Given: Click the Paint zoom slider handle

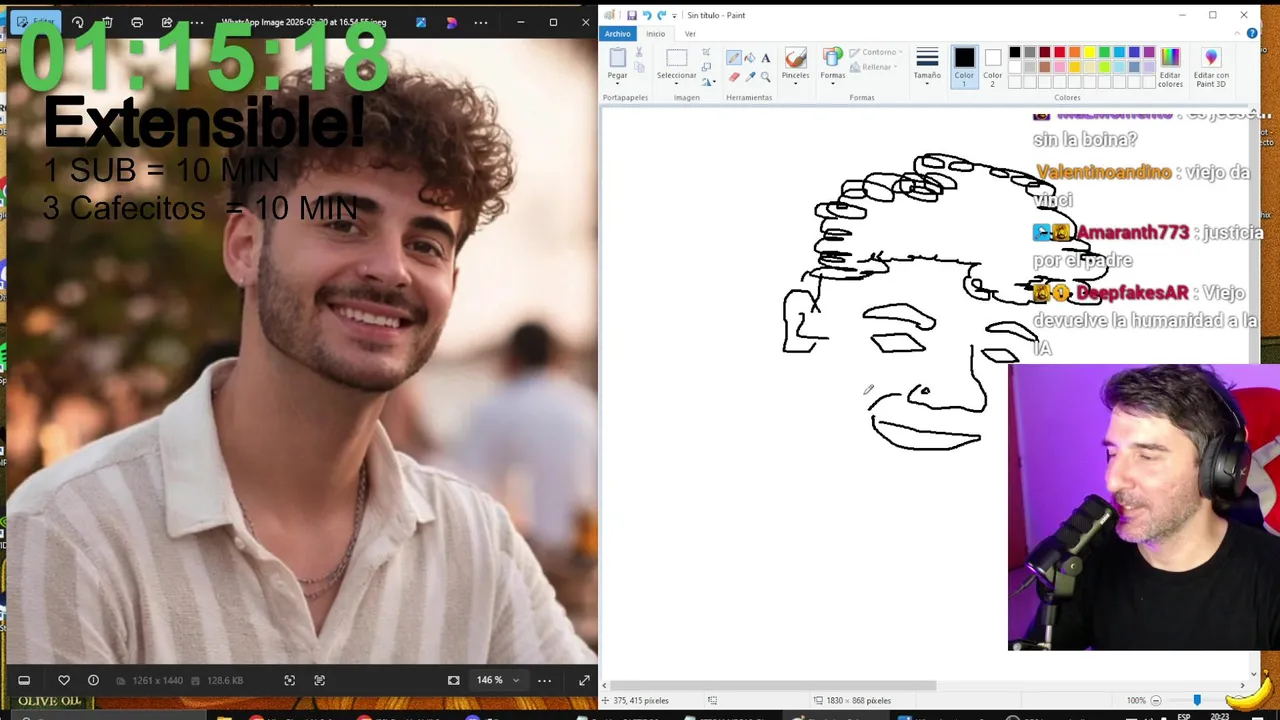Looking at the screenshot, I should [1197, 700].
